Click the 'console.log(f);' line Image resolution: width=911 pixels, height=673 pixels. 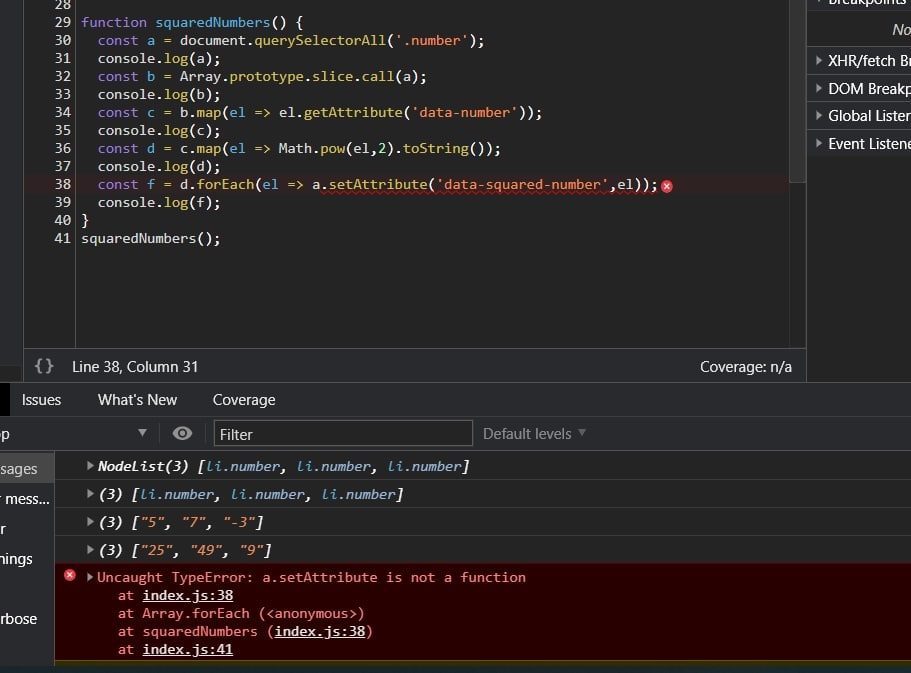coord(159,203)
